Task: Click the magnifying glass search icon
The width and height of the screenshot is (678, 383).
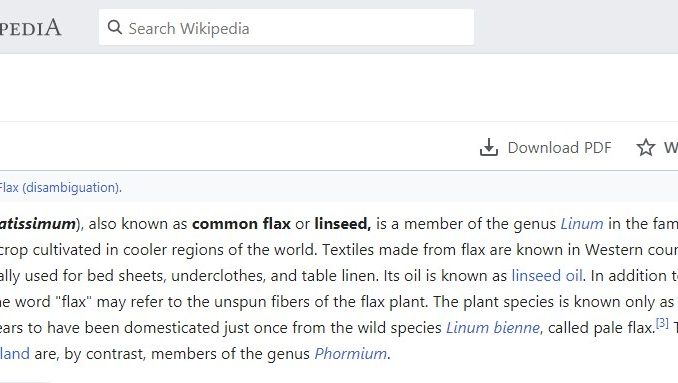Action: [x=115, y=27]
